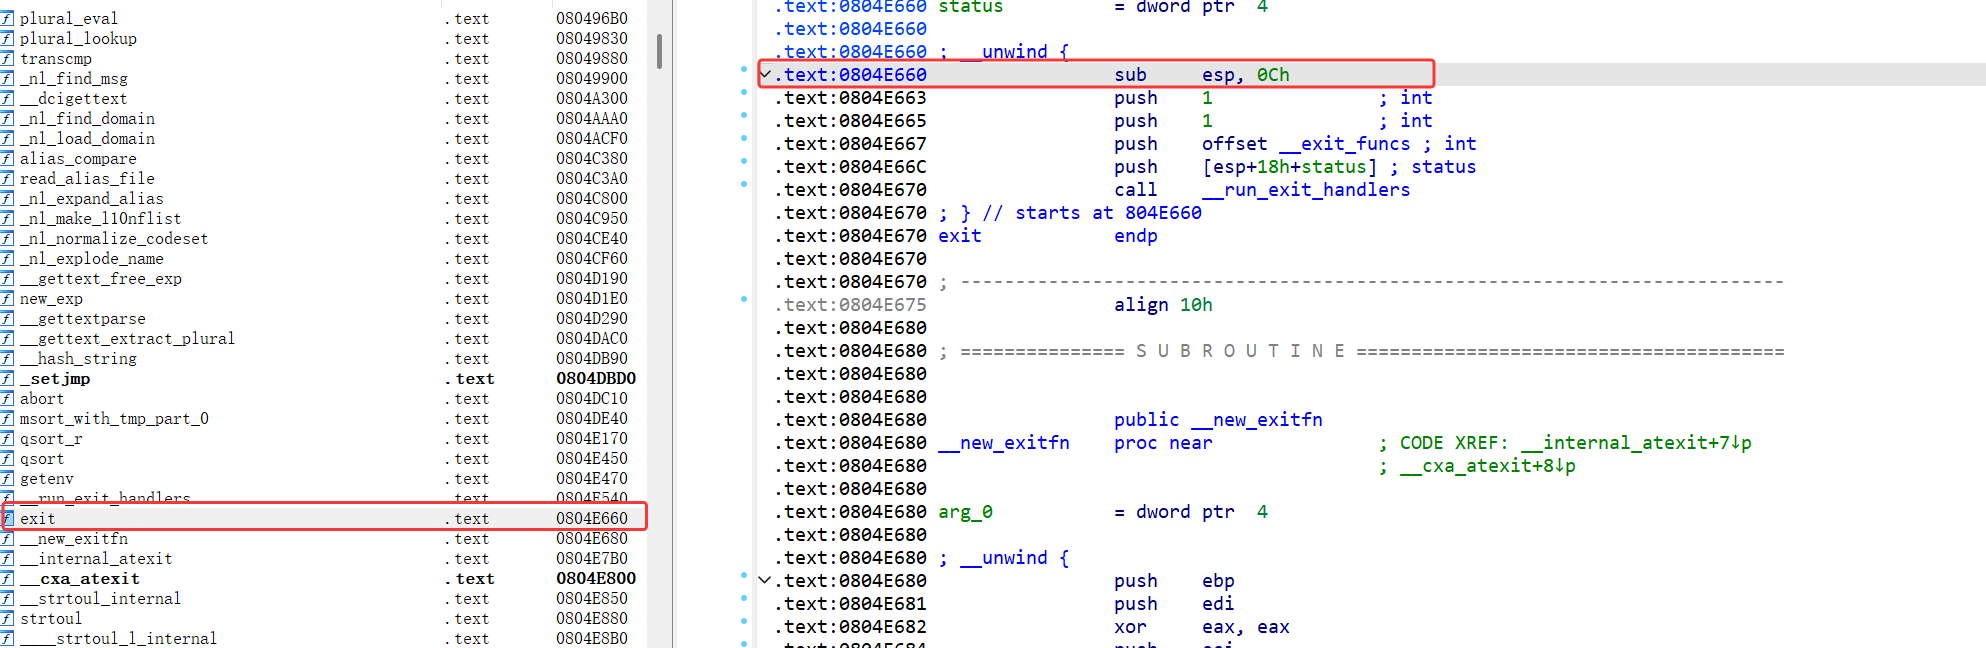Click the function icon next to abort

point(7,398)
